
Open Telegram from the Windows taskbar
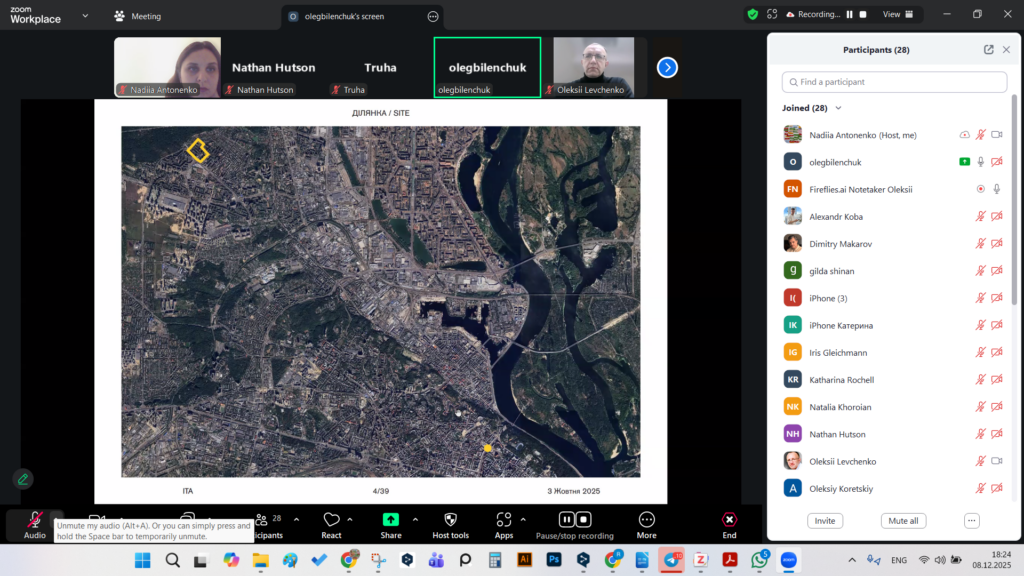click(673, 560)
